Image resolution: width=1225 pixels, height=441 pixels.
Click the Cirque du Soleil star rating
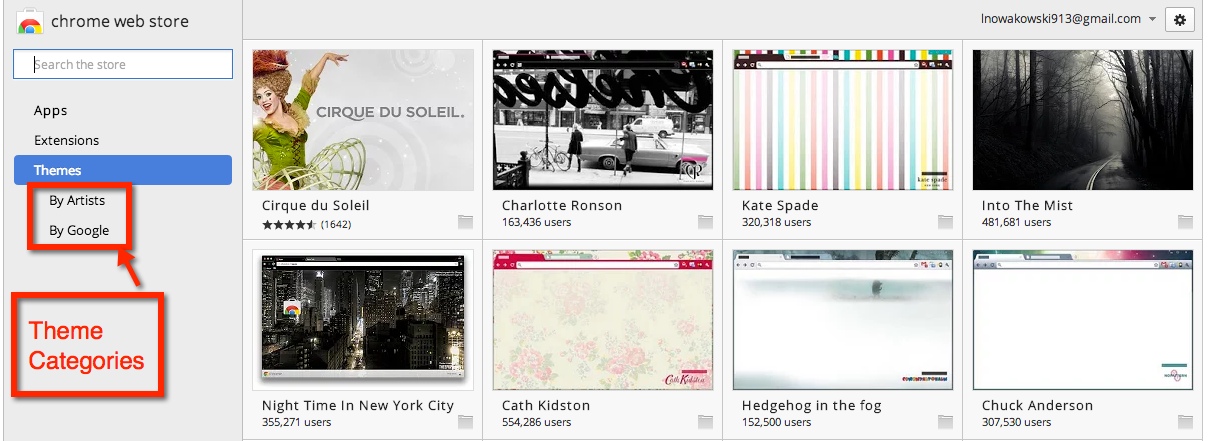tap(289, 225)
